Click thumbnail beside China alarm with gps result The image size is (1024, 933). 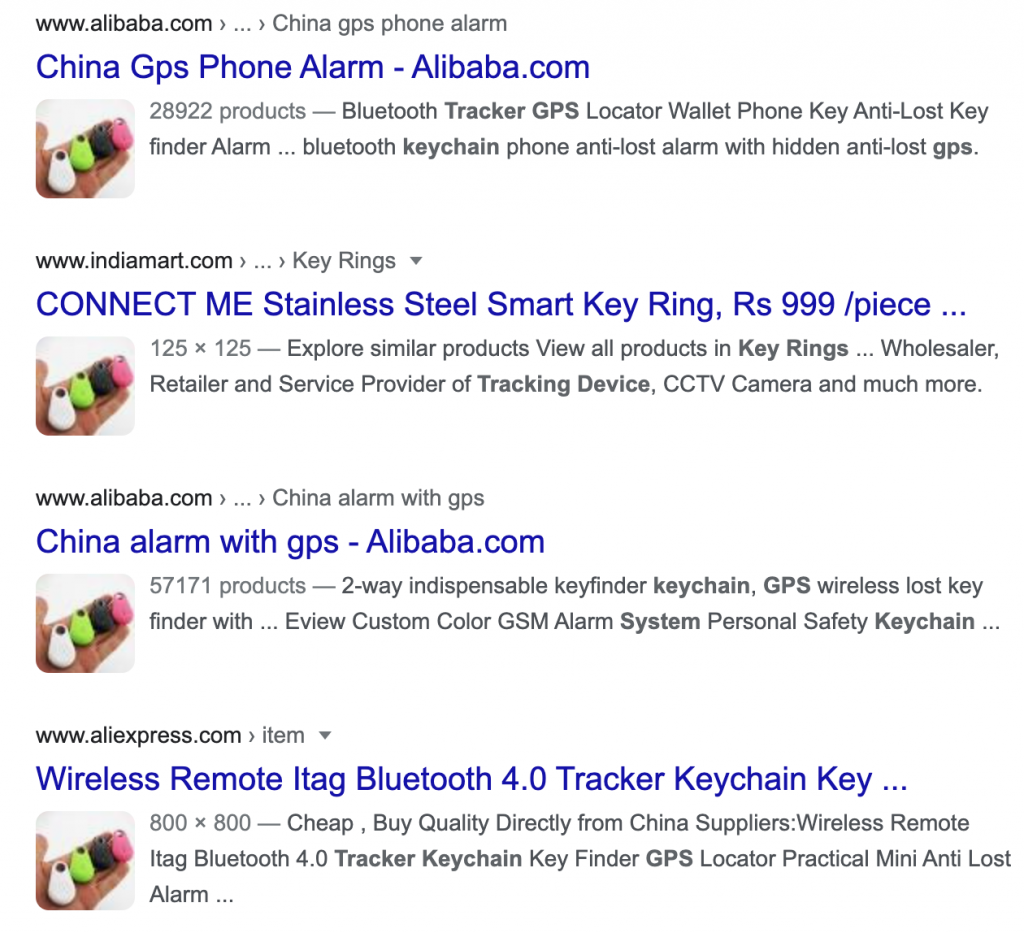[x=85, y=624]
